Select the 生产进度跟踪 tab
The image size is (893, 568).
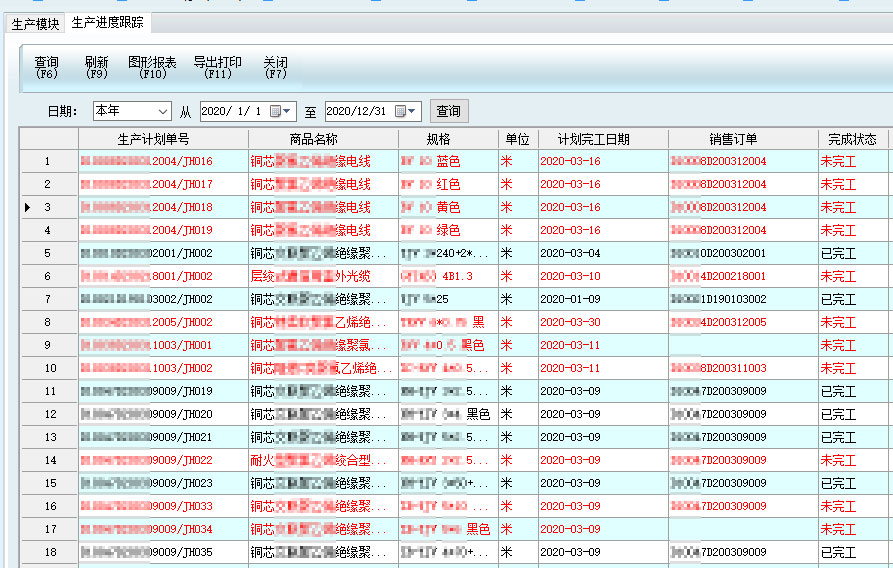tap(108, 23)
